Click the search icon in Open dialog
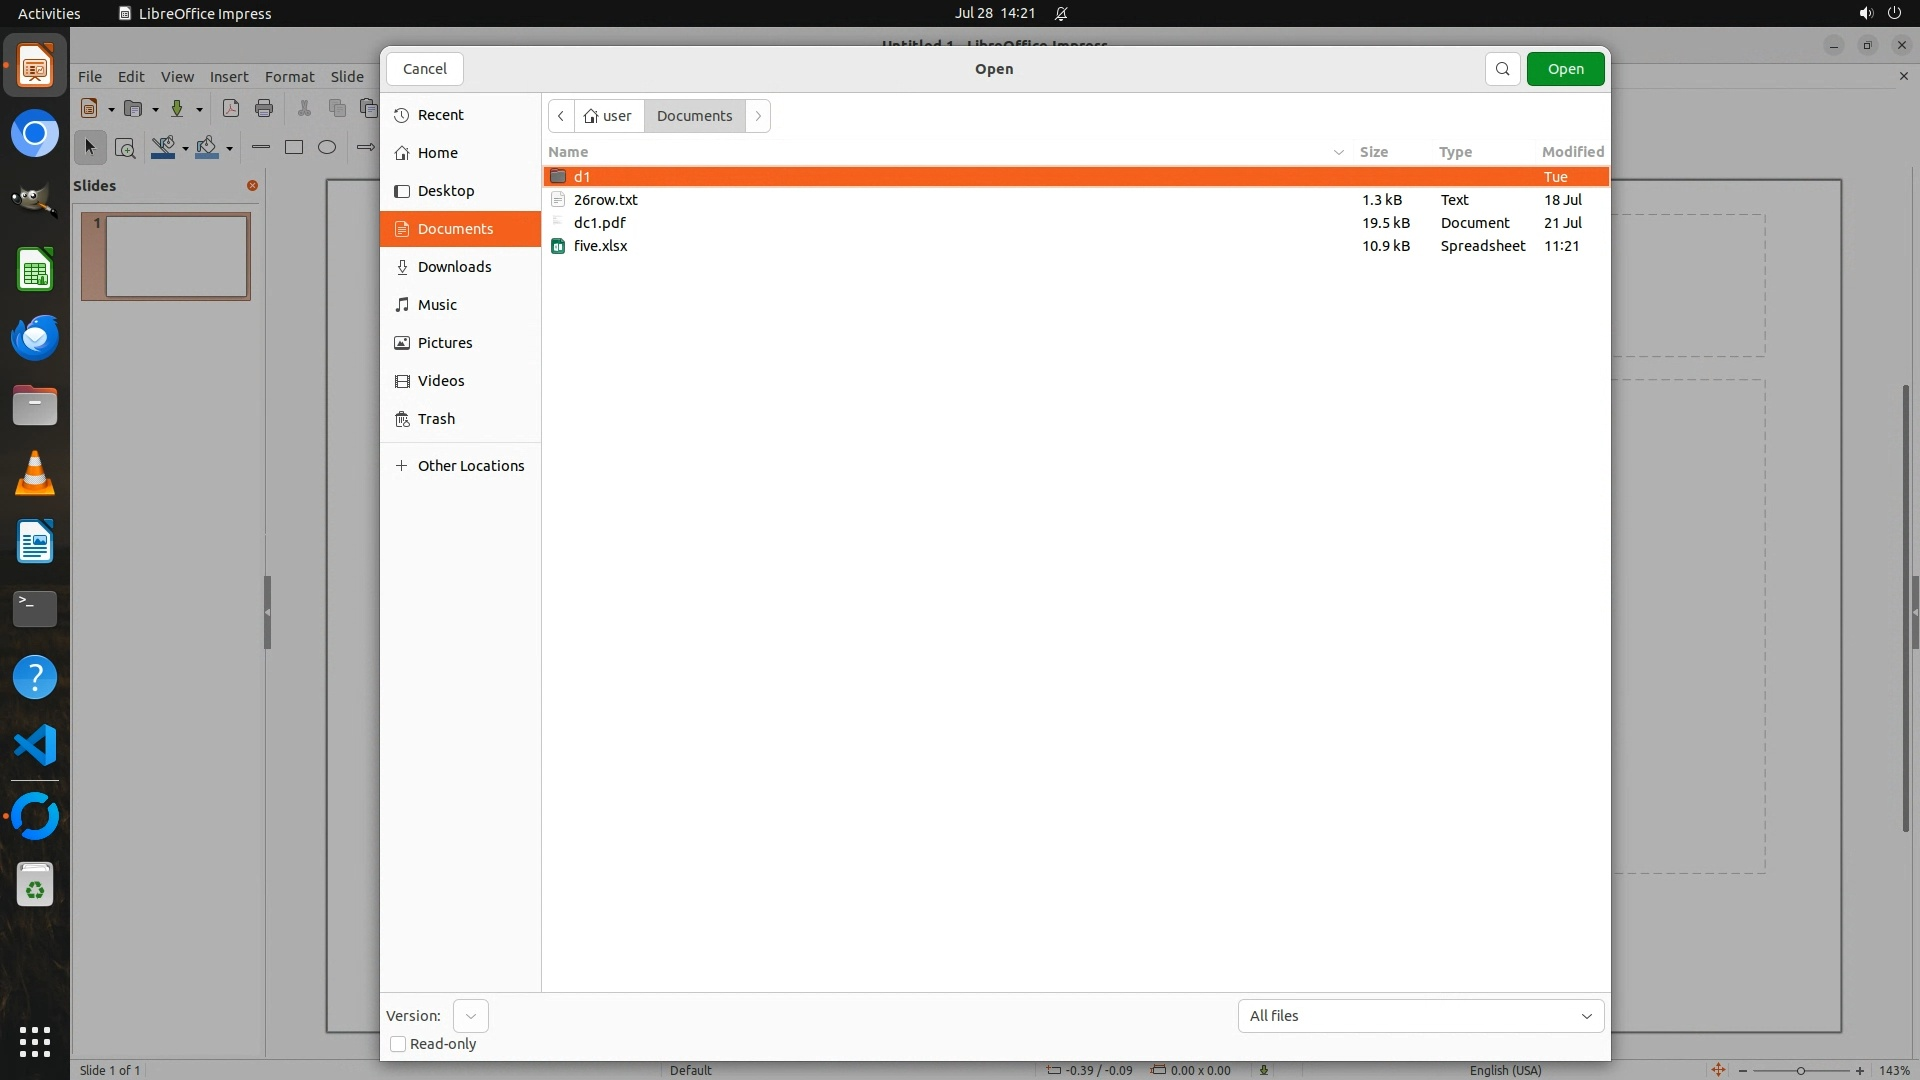This screenshot has height=1080, width=1920. 1502,69
